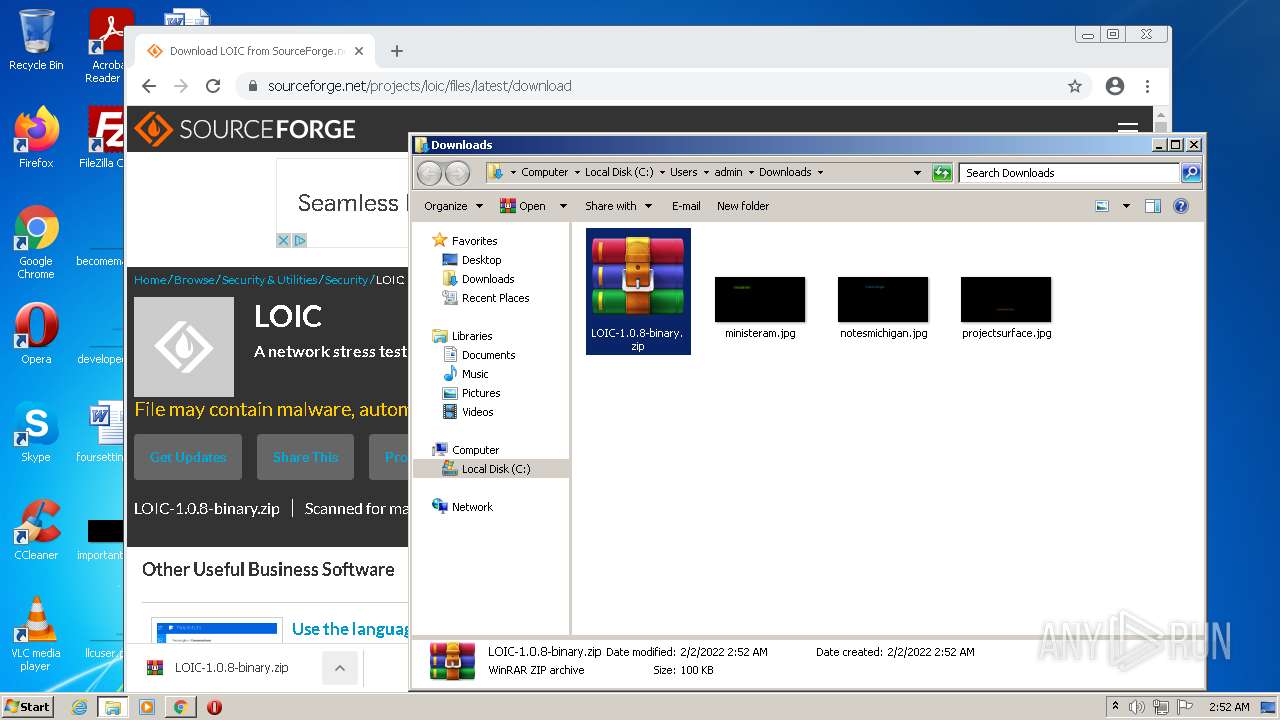Reload the SourceForge page in Chrome
Viewport: 1280px width, 720px height.
point(213,86)
